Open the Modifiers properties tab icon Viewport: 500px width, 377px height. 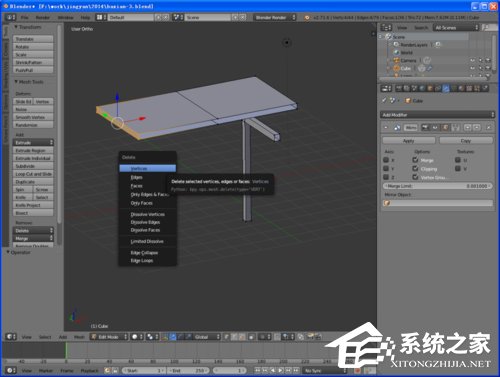pyautogui.click(x=446, y=88)
